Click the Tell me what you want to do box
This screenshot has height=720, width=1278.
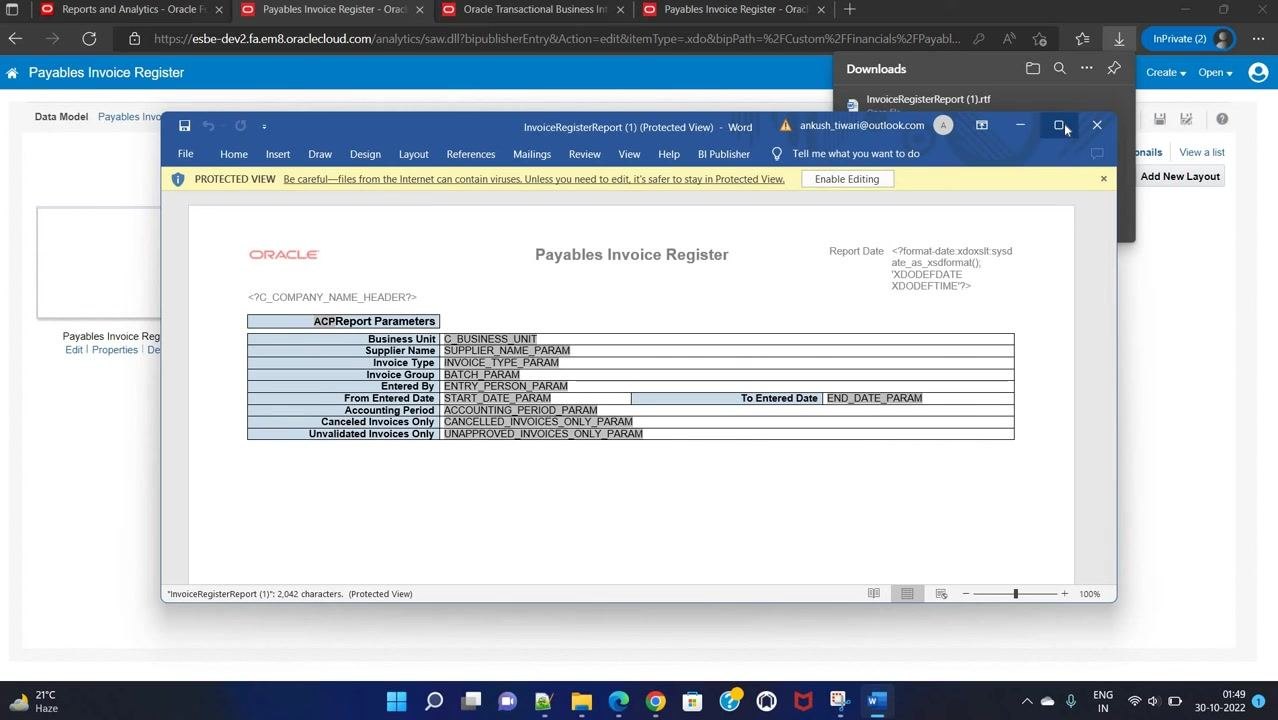point(856,154)
